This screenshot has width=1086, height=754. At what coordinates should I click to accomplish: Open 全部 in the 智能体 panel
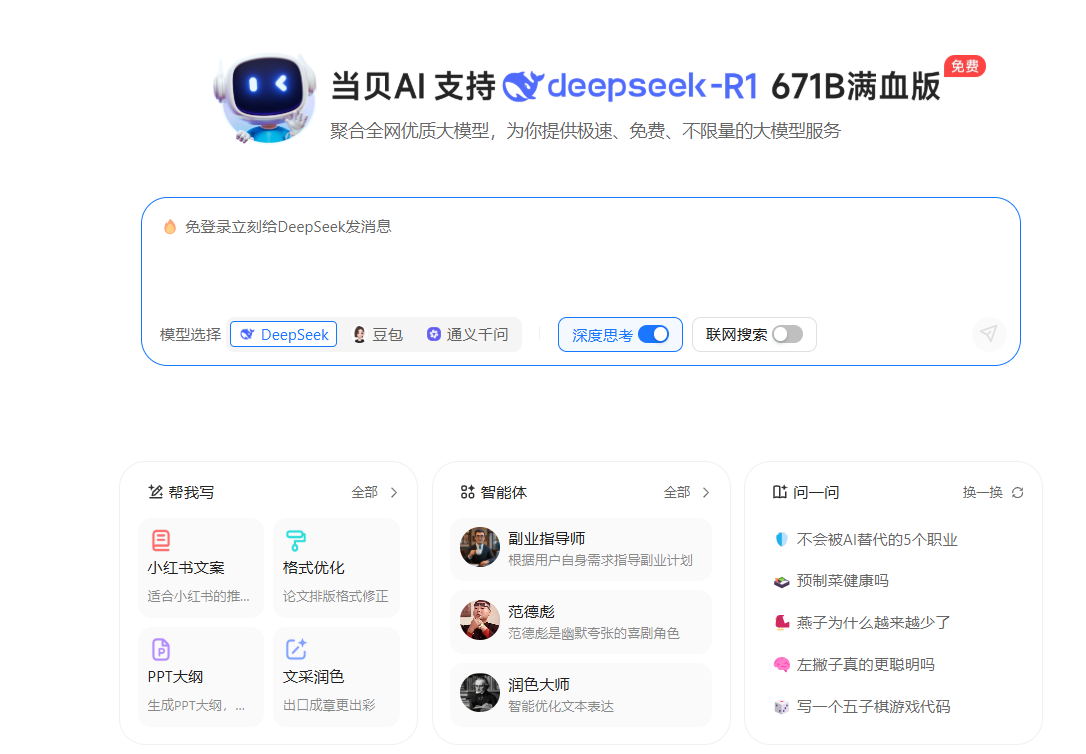[677, 492]
